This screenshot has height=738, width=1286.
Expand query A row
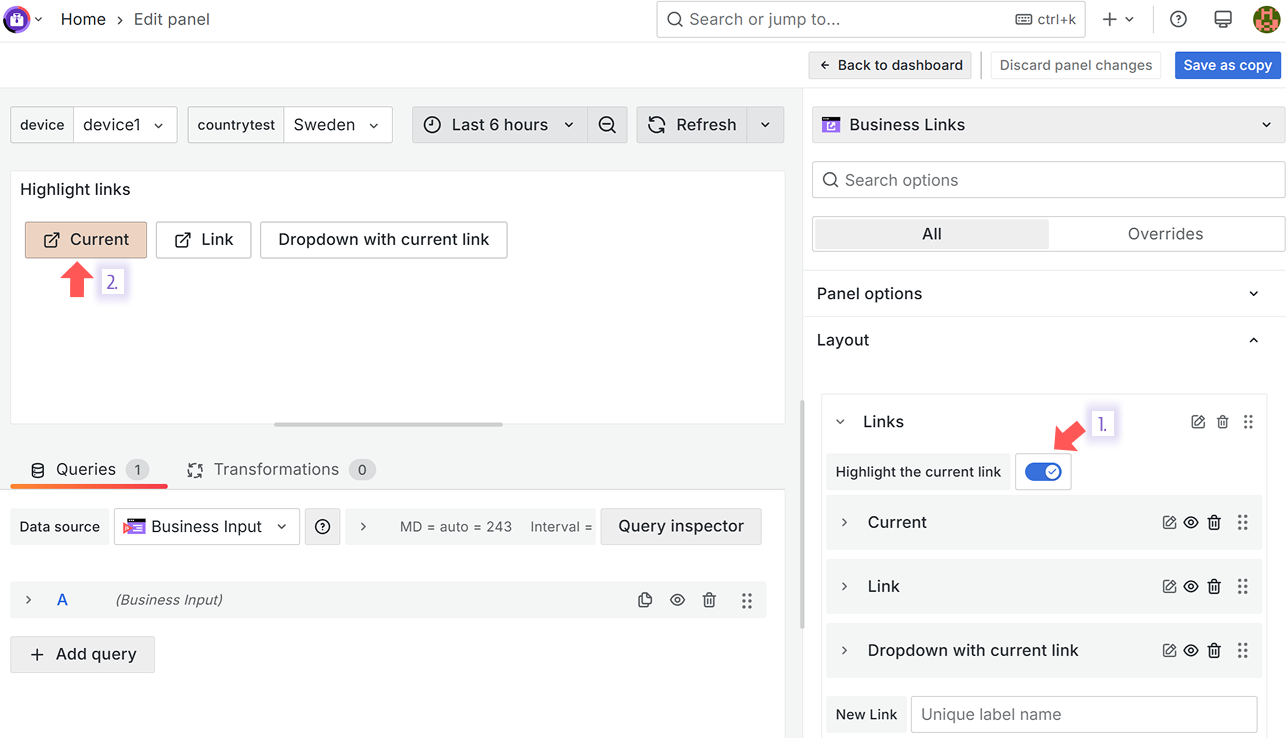coord(28,600)
